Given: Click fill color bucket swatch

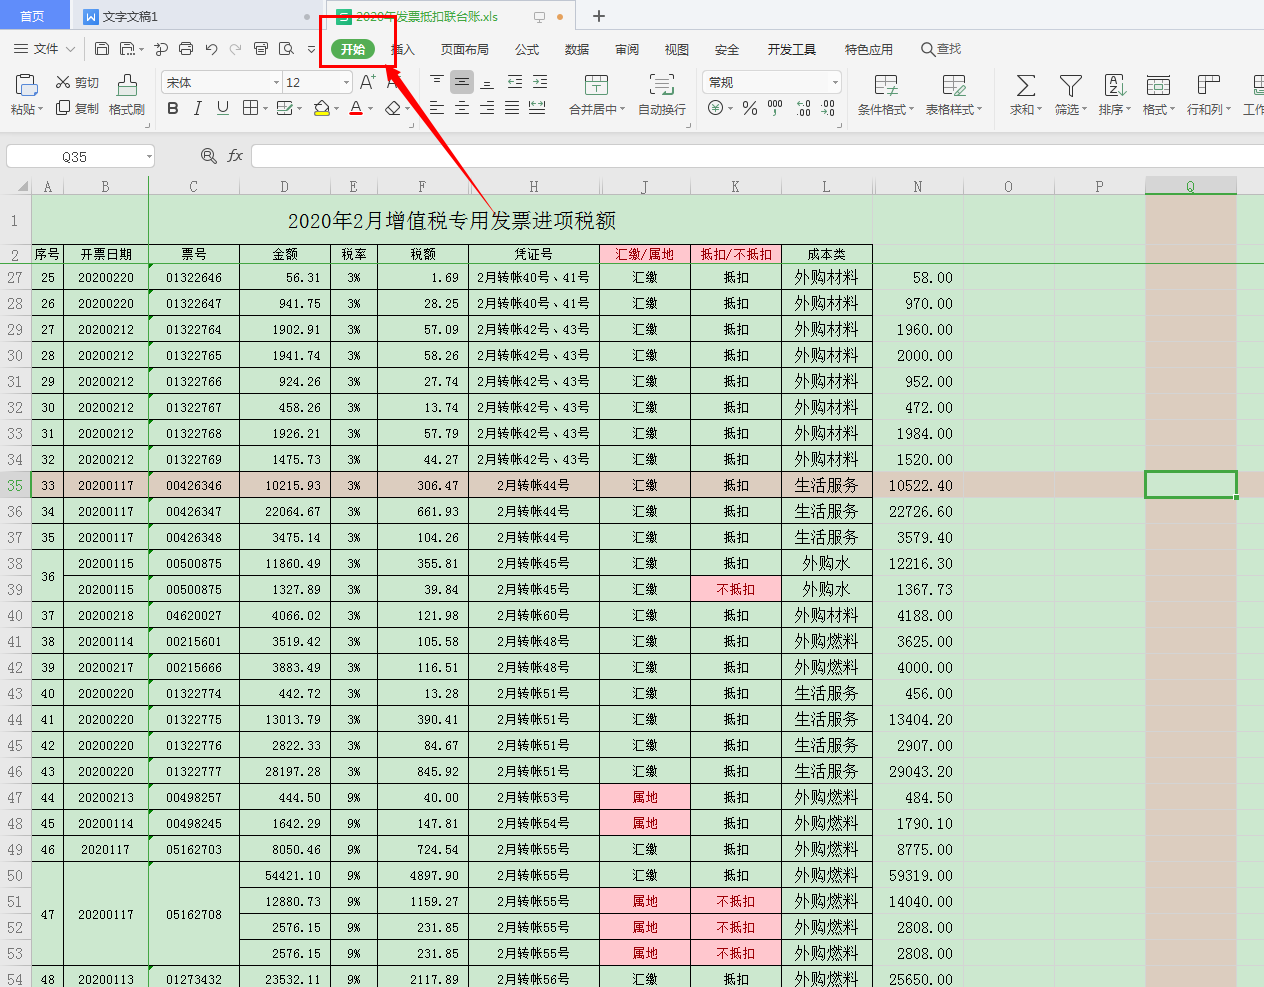Looking at the screenshot, I should pyautogui.click(x=321, y=108).
